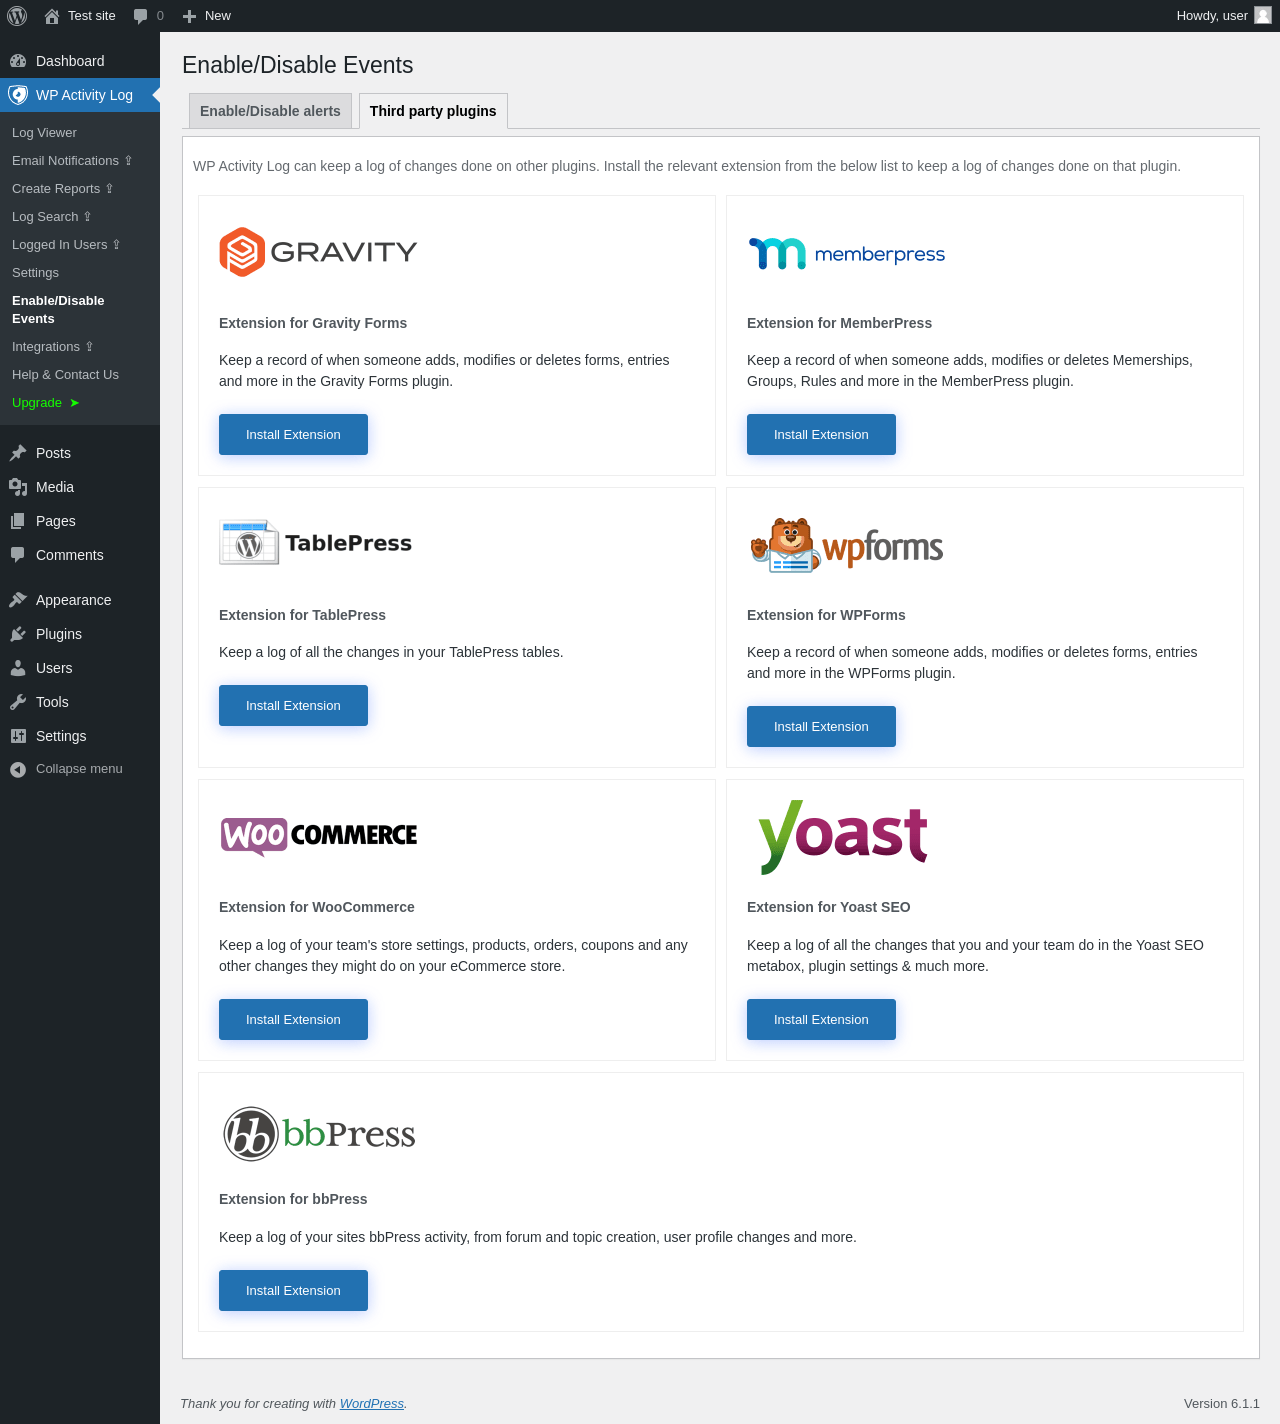The width and height of the screenshot is (1280, 1424).
Task: Install the TablePress extension
Action: click(x=293, y=706)
